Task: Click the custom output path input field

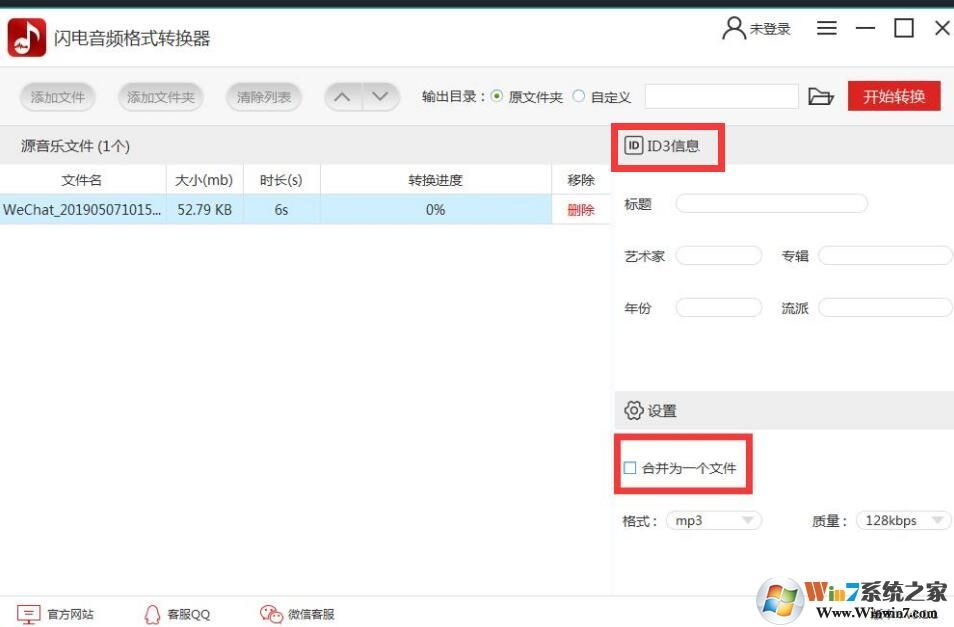Action: [x=722, y=96]
